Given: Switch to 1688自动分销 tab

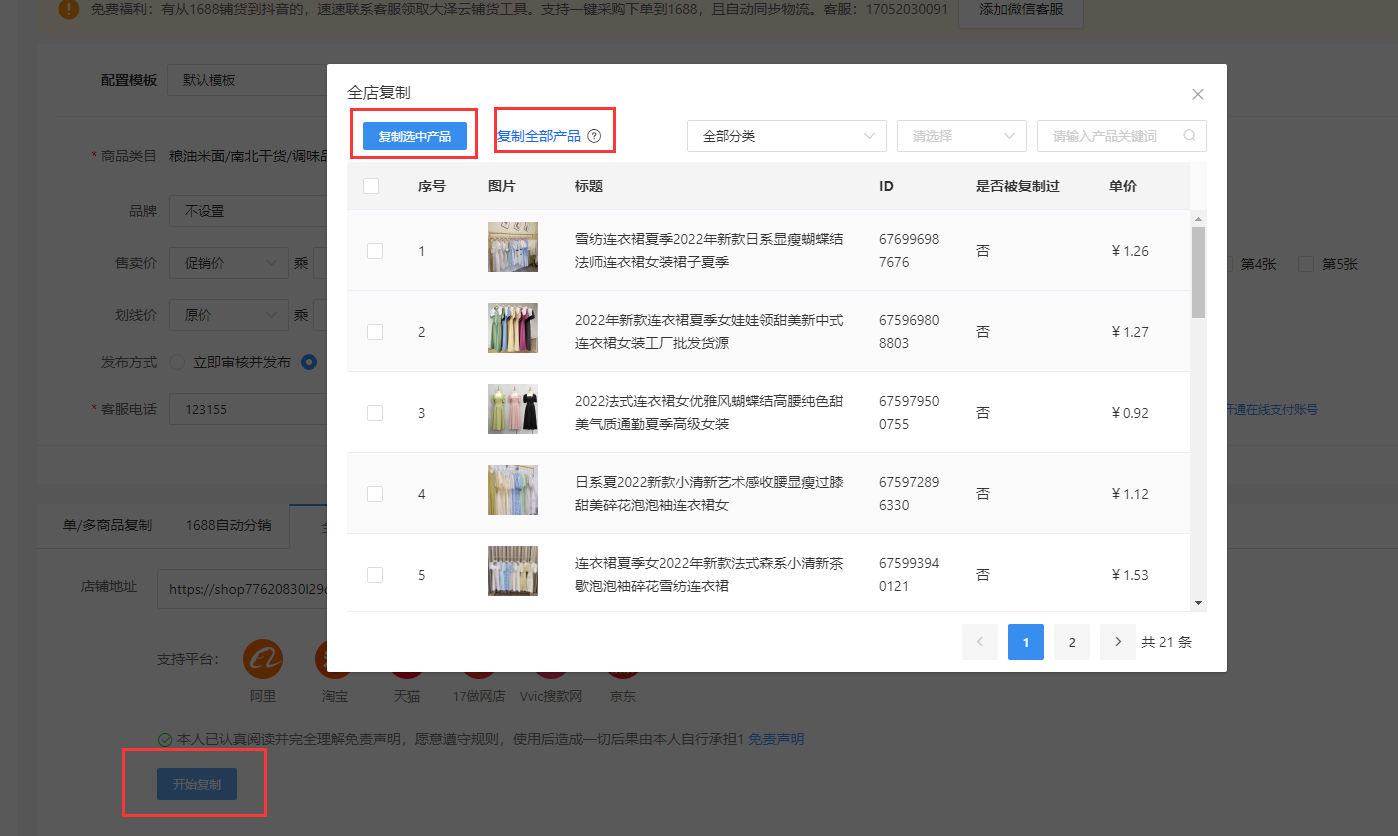Looking at the screenshot, I should 228,525.
